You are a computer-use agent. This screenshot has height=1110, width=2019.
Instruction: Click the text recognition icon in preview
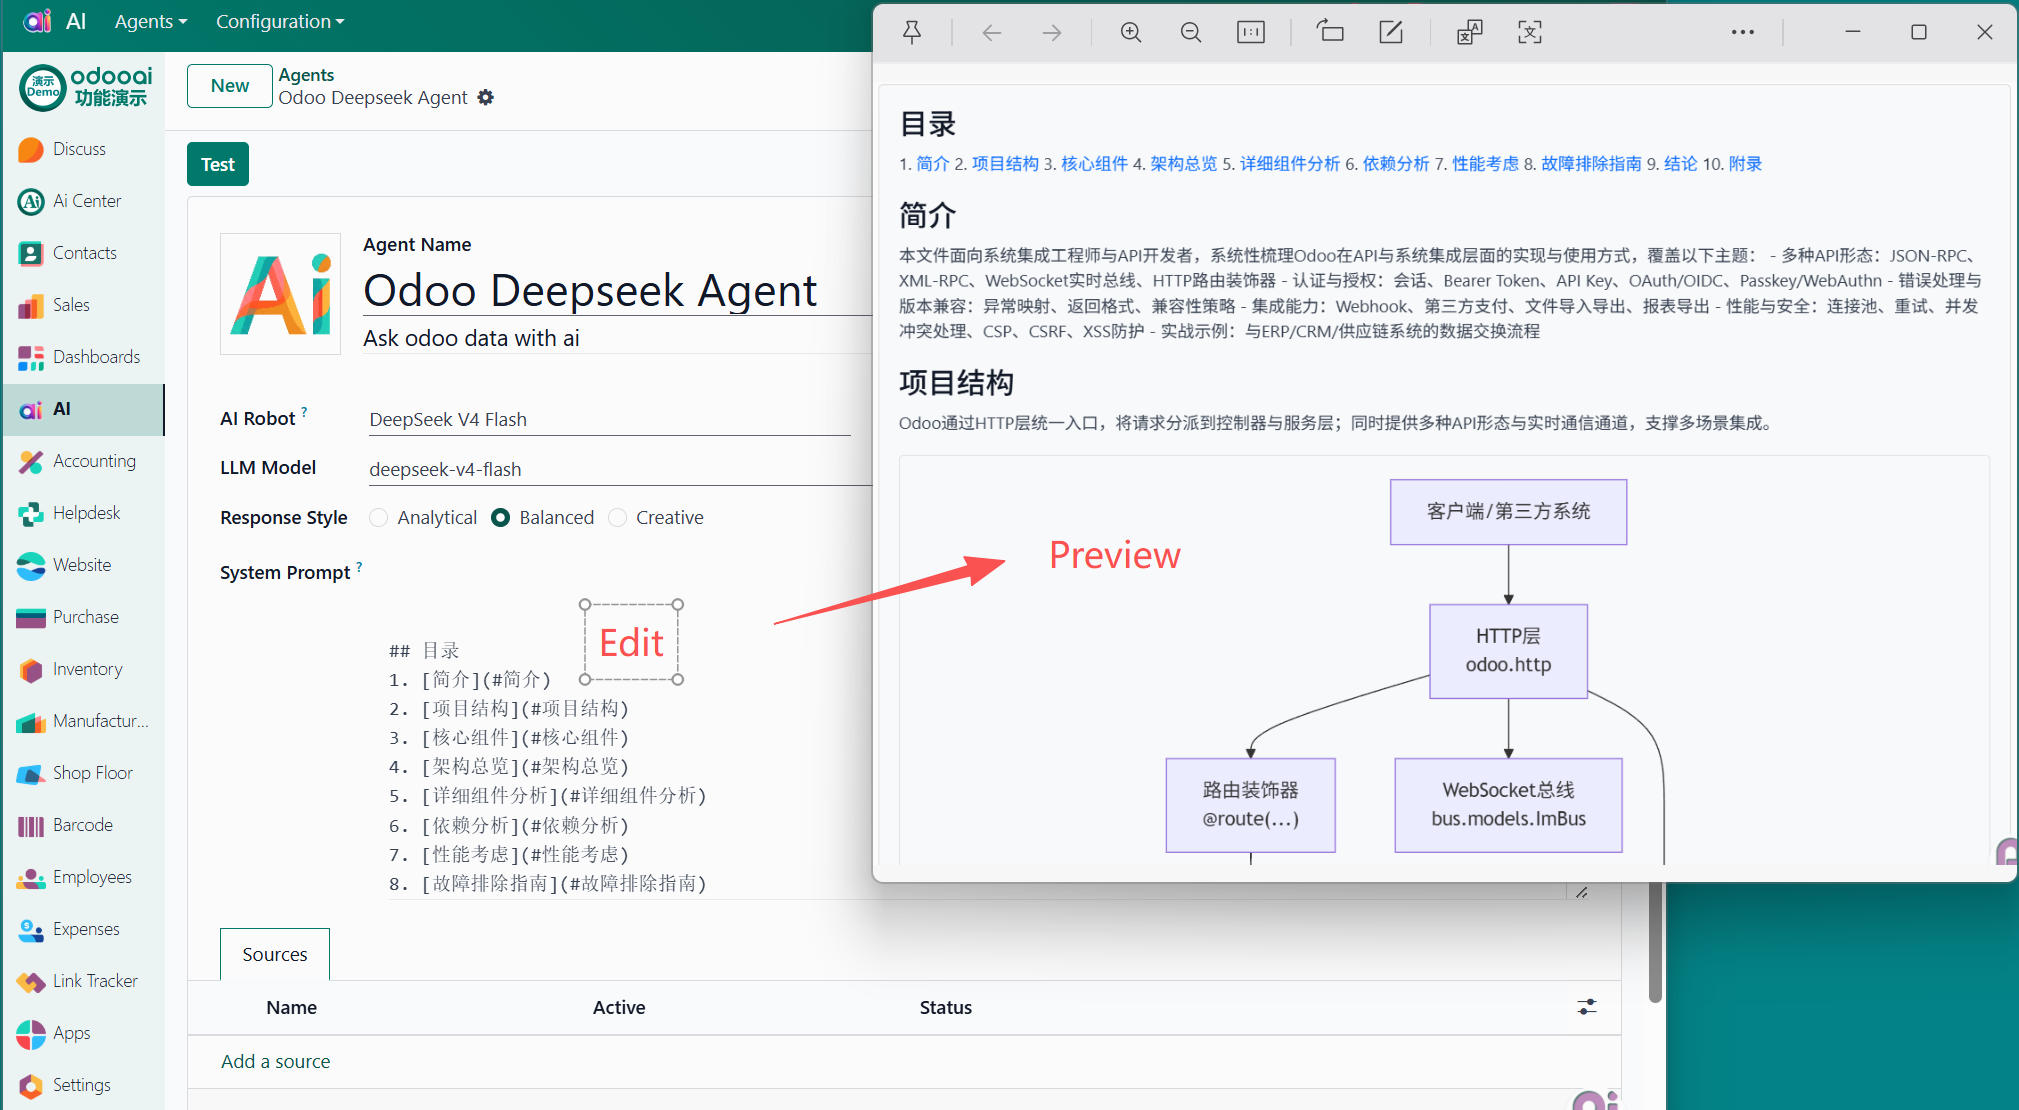pos(1530,32)
